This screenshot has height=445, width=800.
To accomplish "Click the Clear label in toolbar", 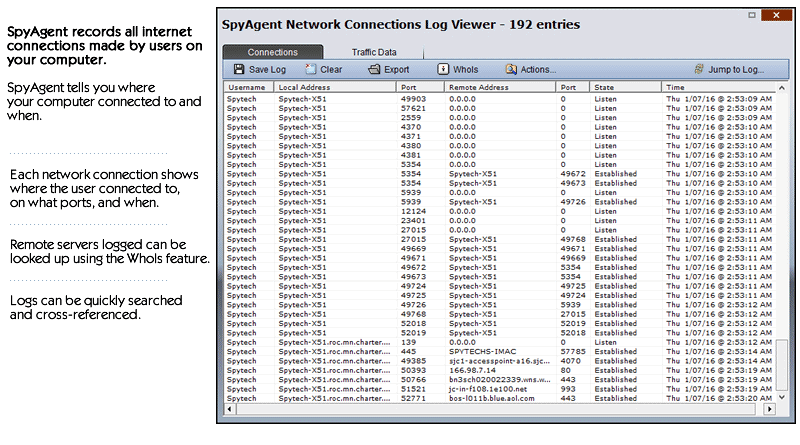I will [331, 69].
